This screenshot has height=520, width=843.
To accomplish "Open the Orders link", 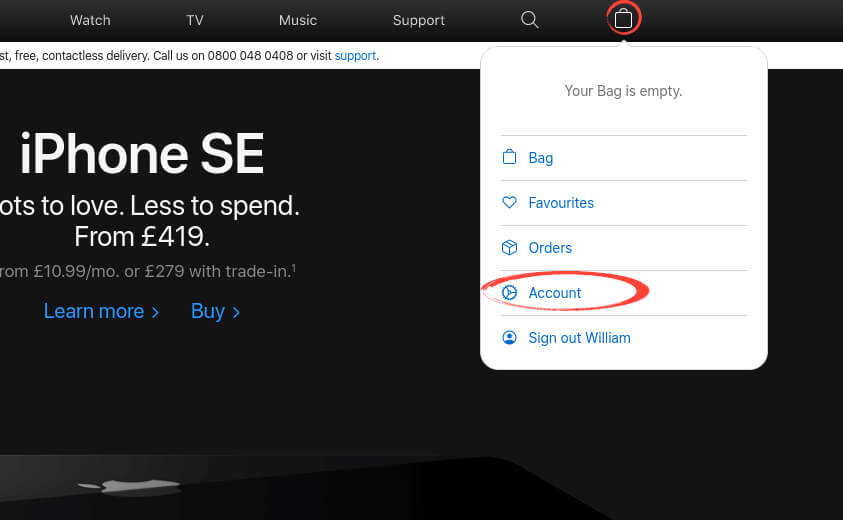I will click(550, 248).
